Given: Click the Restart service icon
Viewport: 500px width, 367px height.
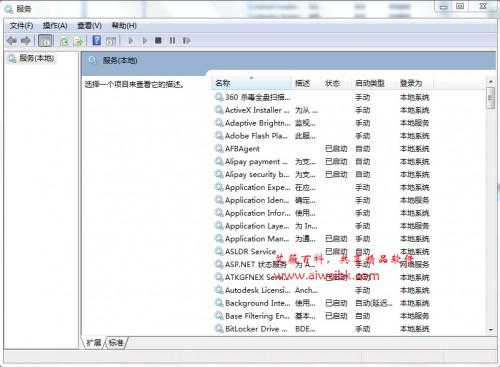Looking at the screenshot, I should [186, 41].
